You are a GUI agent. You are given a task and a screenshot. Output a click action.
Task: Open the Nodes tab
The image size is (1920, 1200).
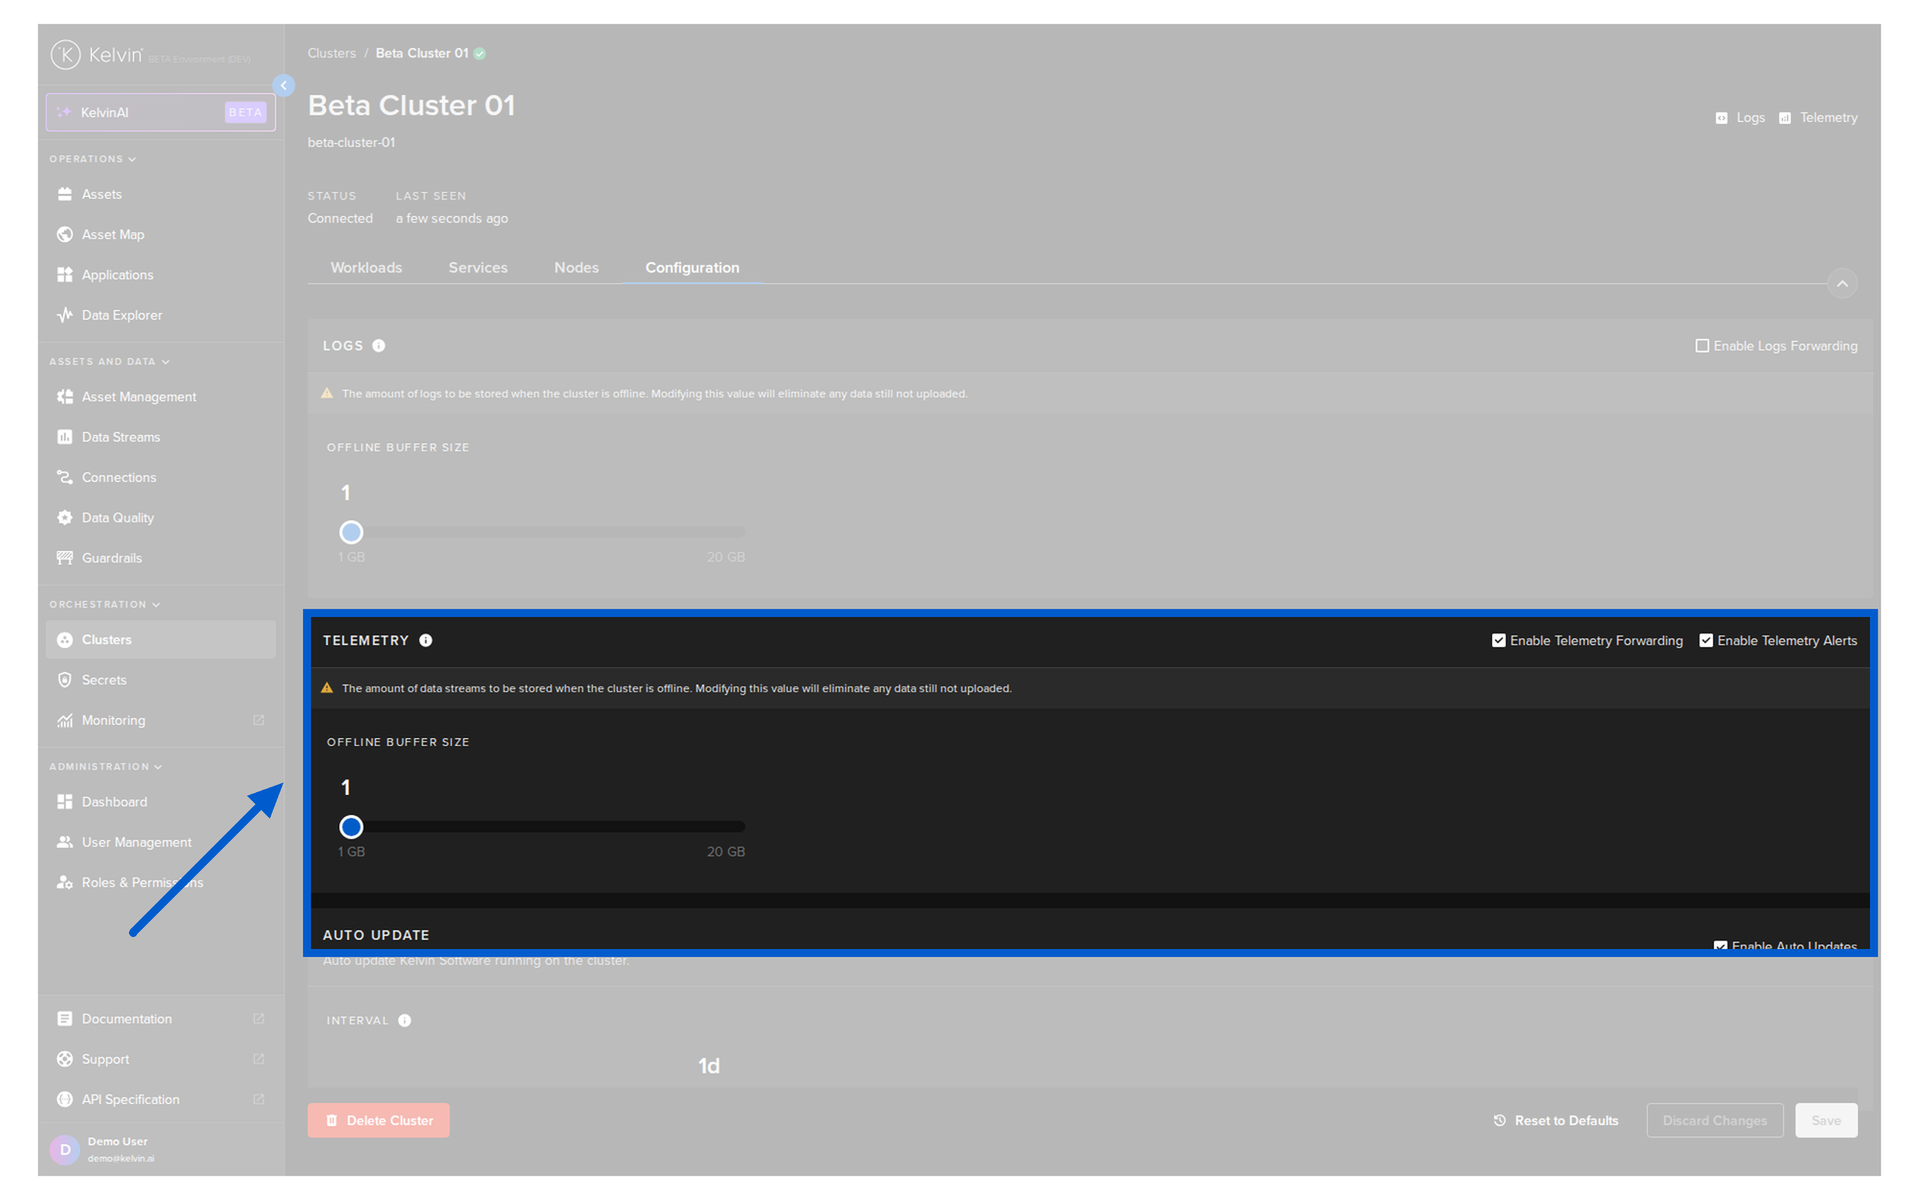pos(576,268)
